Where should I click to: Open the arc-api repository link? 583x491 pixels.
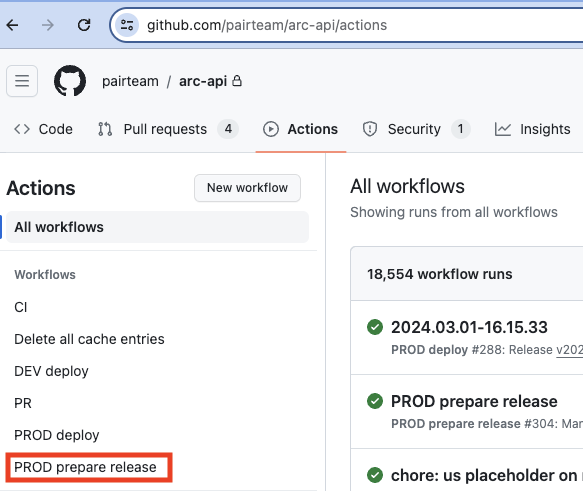coord(203,81)
